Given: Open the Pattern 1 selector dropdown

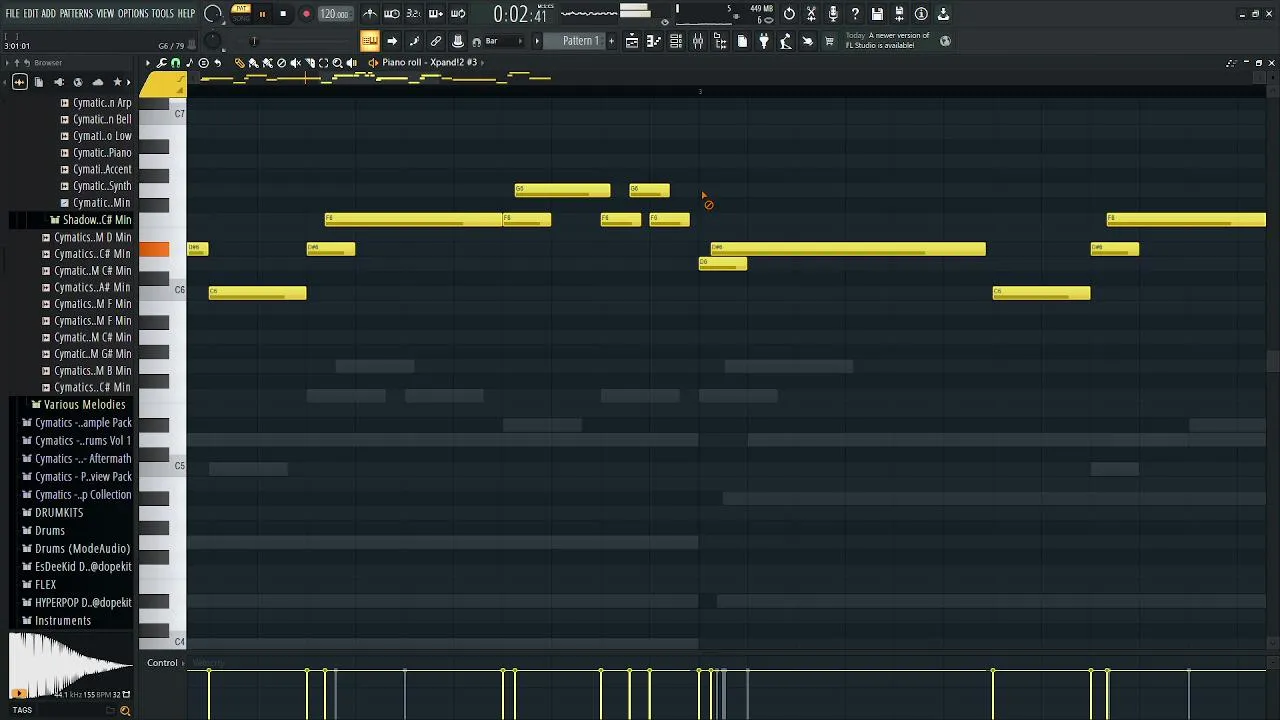Looking at the screenshot, I should tap(580, 41).
